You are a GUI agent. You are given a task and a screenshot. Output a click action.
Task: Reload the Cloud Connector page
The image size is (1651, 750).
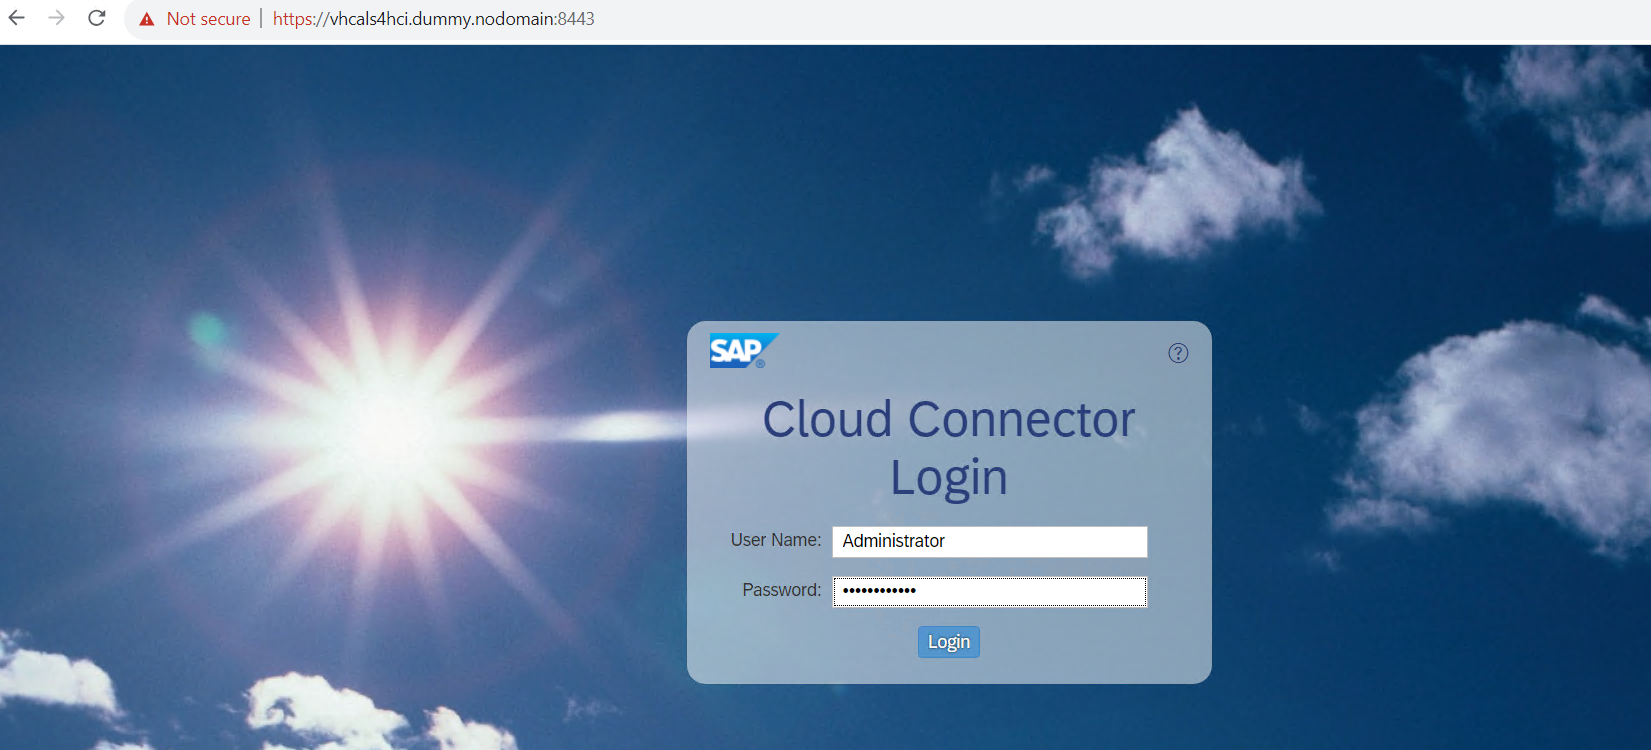point(97,18)
